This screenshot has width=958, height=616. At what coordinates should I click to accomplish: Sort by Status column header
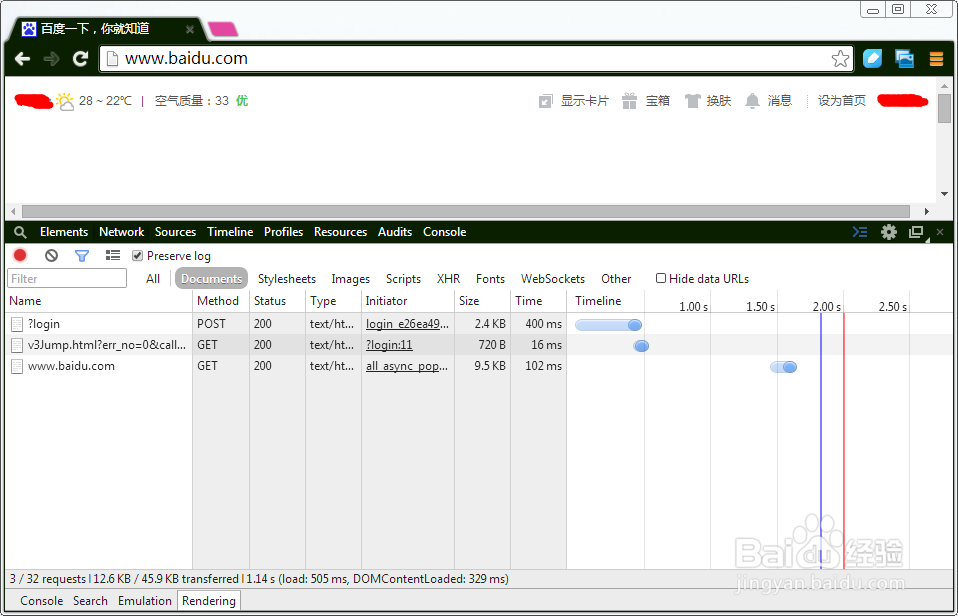(x=277, y=301)
